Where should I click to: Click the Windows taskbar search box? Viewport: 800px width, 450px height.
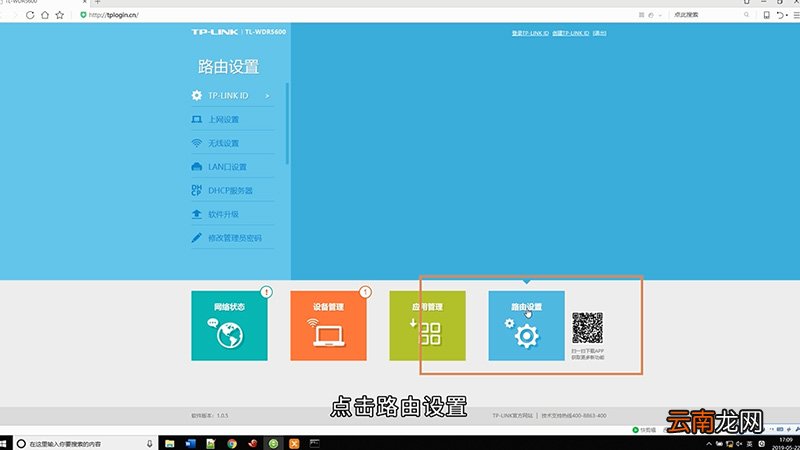85,443
